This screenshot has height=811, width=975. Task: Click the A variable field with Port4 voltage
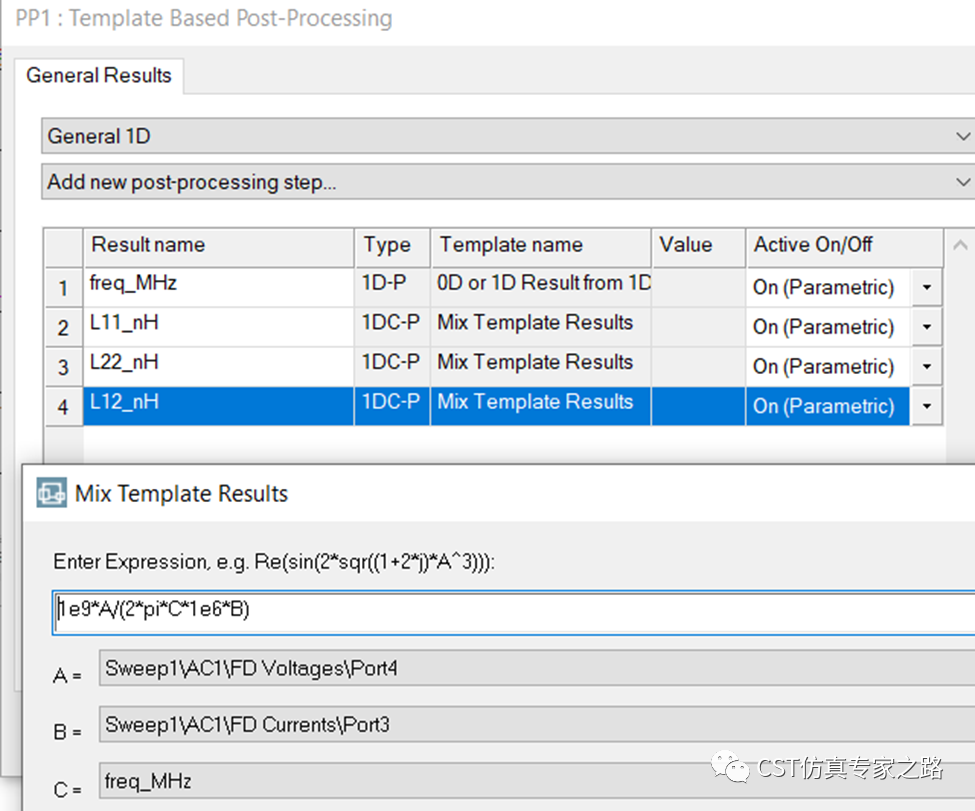pyautogui.click(x=537, y=669)
